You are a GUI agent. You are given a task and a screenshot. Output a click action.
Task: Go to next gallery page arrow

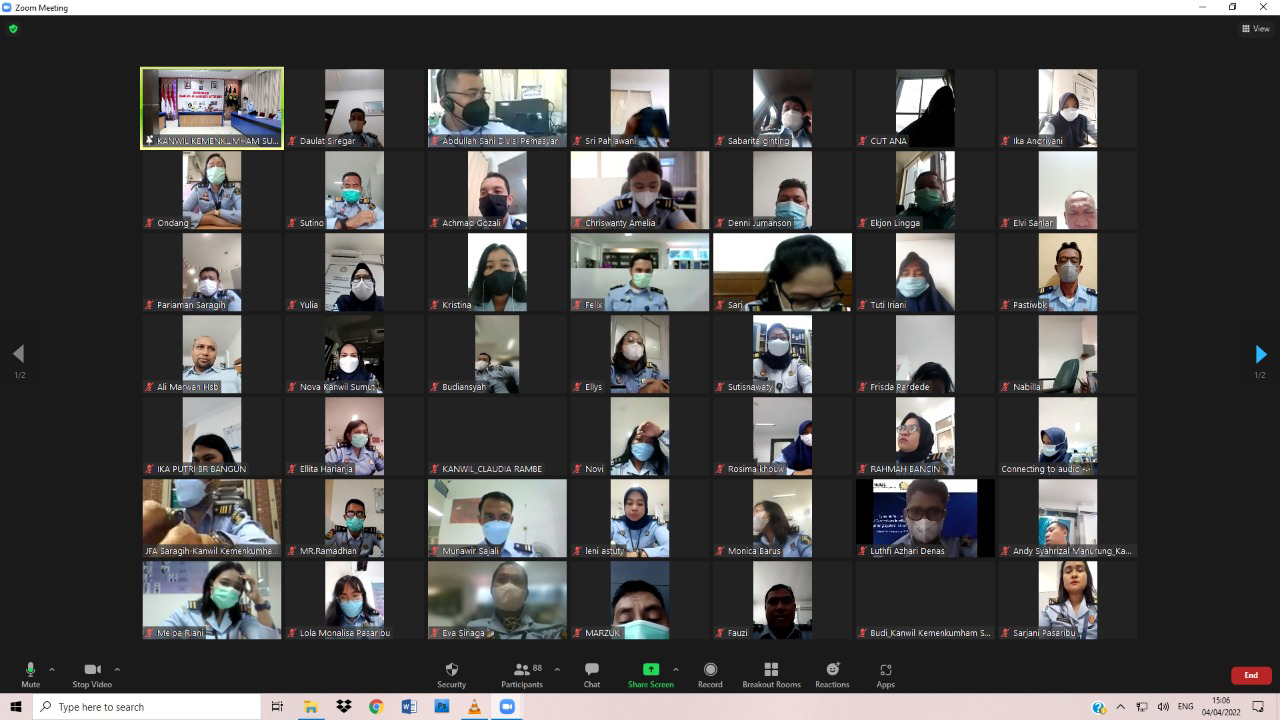click(x=1260, y=354)
